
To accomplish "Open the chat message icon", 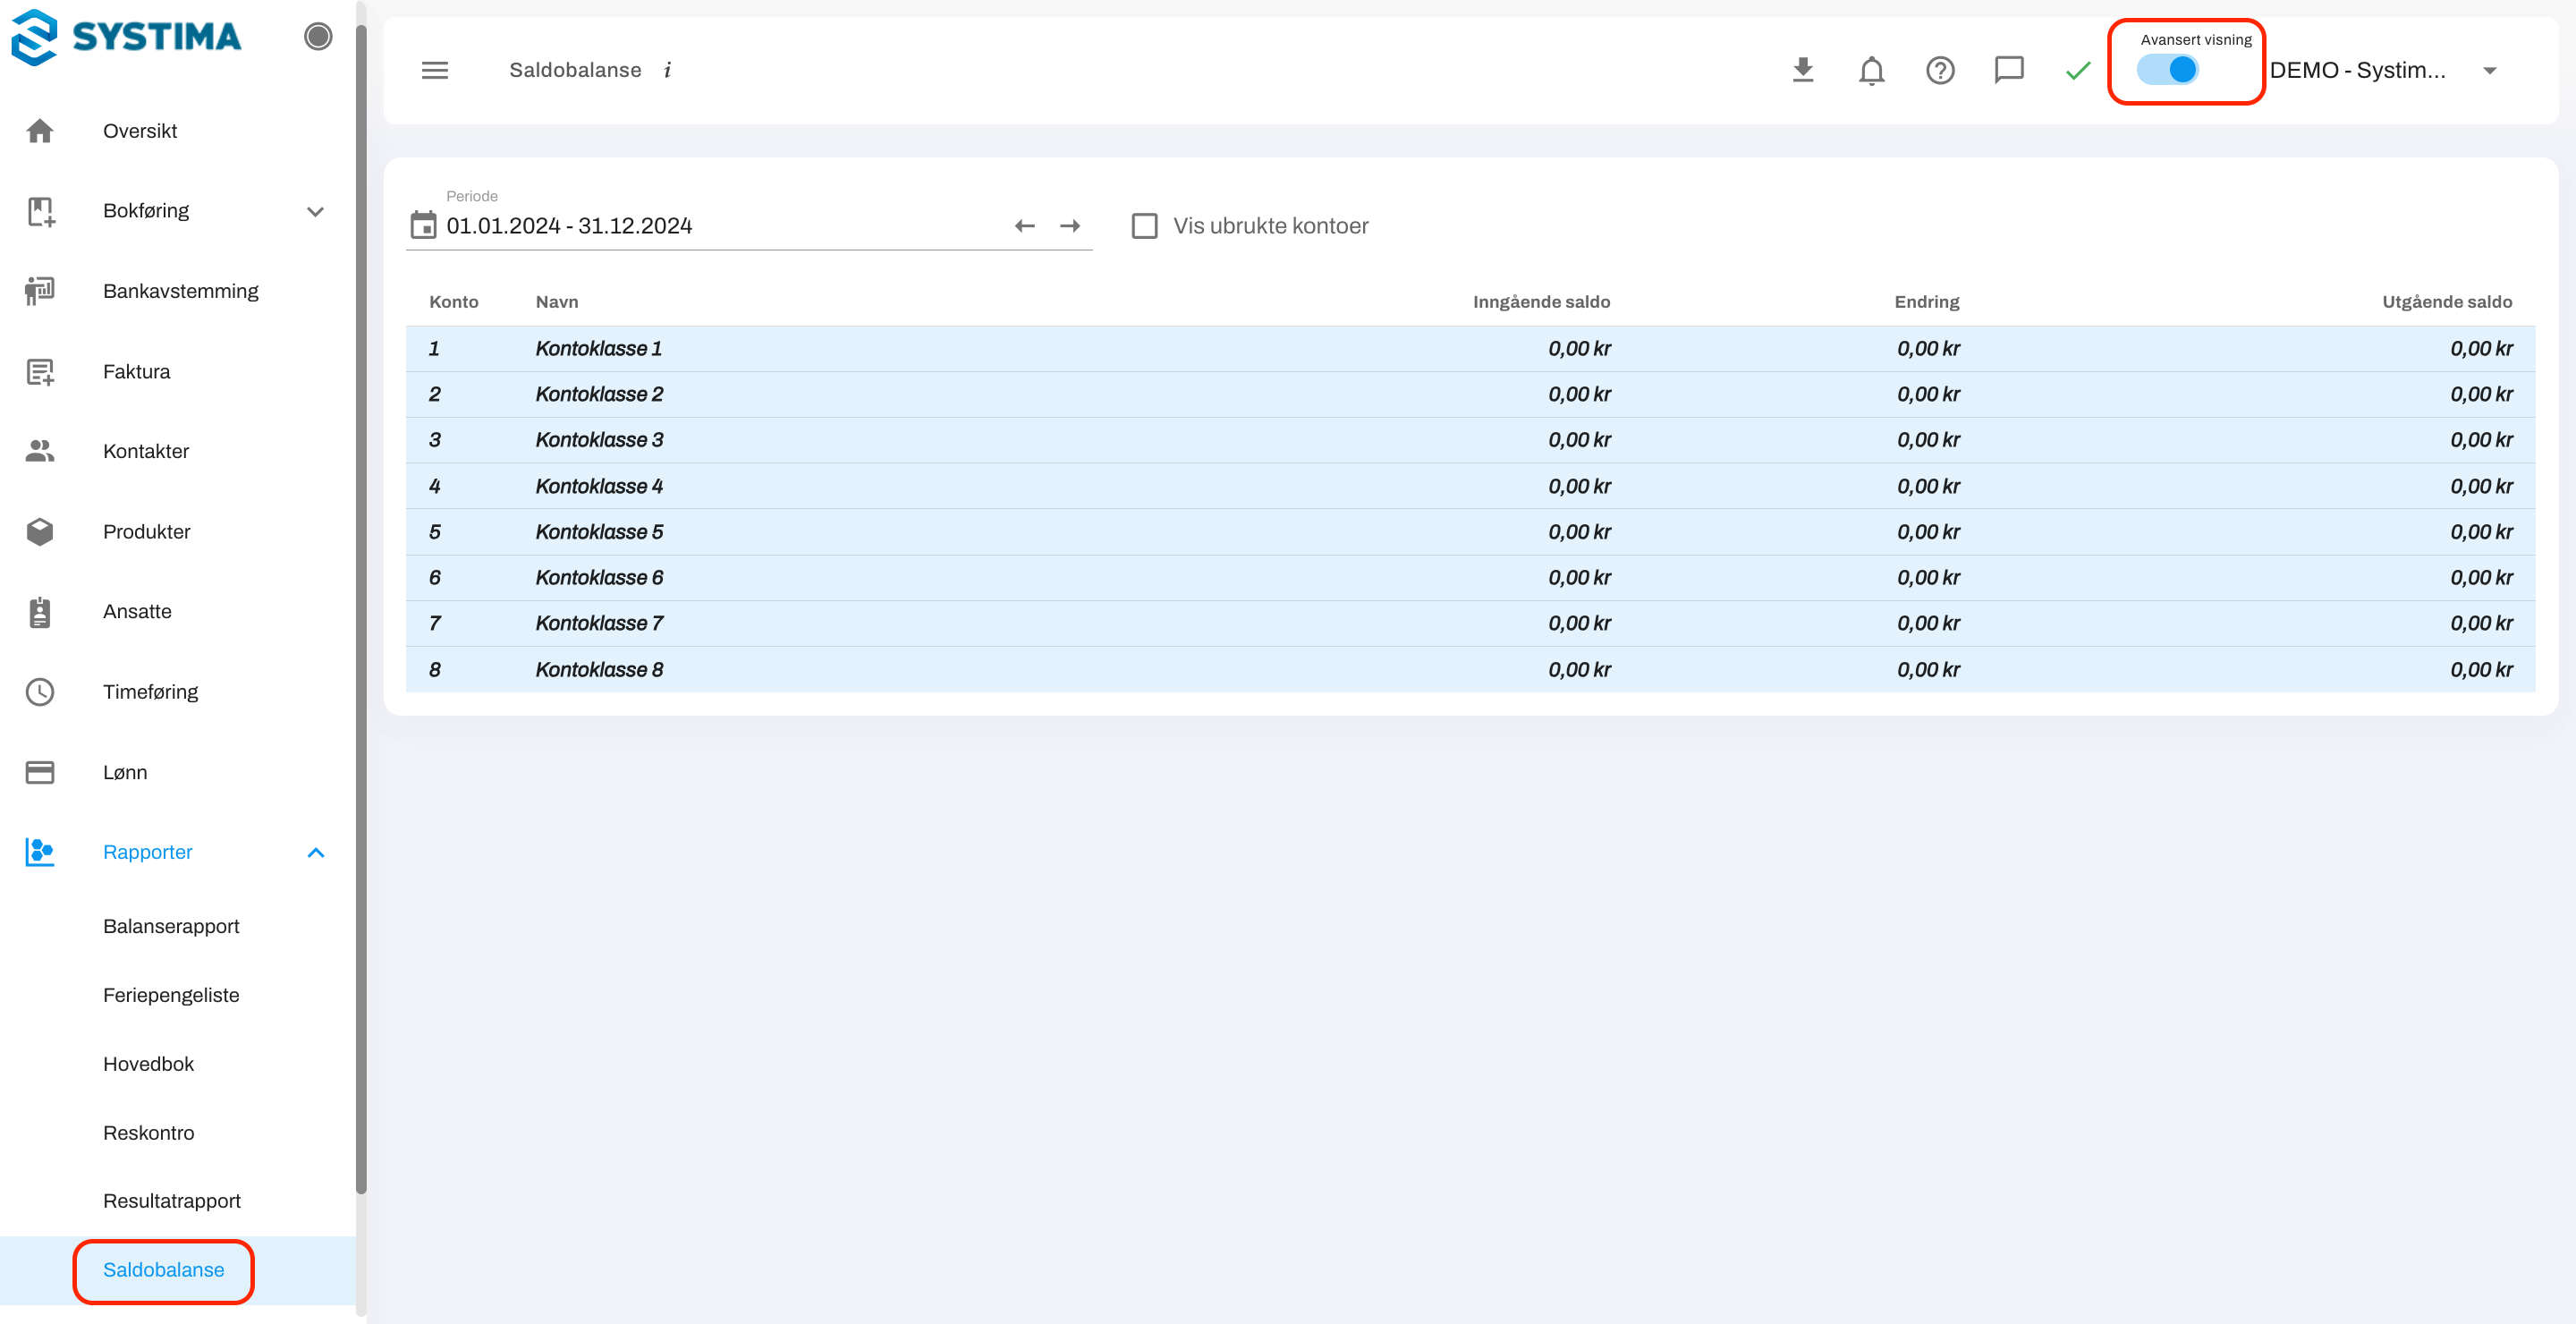I will [2008, 70].
